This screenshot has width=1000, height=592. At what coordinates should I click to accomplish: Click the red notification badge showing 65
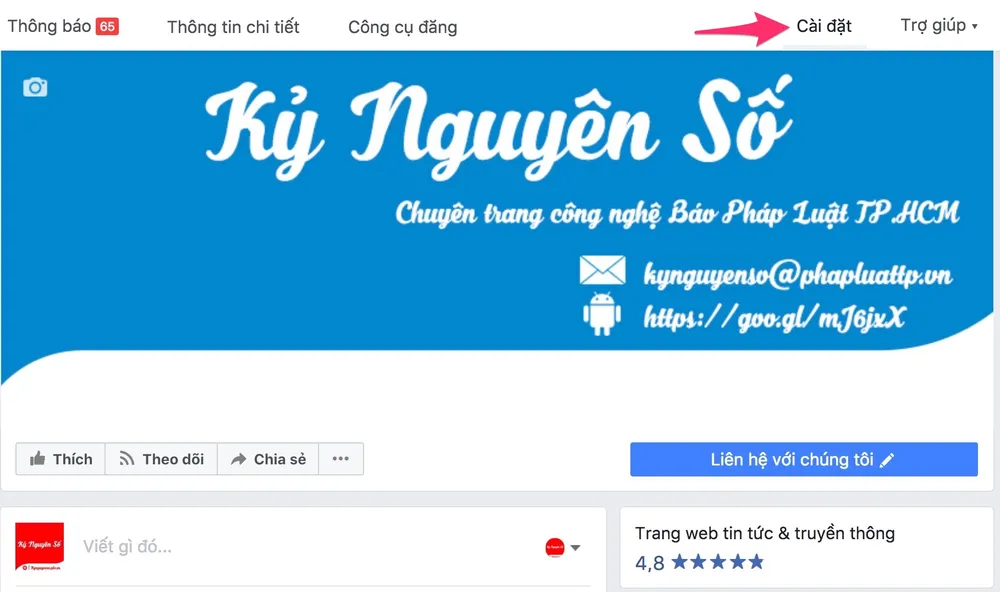[x=107, y=26]
